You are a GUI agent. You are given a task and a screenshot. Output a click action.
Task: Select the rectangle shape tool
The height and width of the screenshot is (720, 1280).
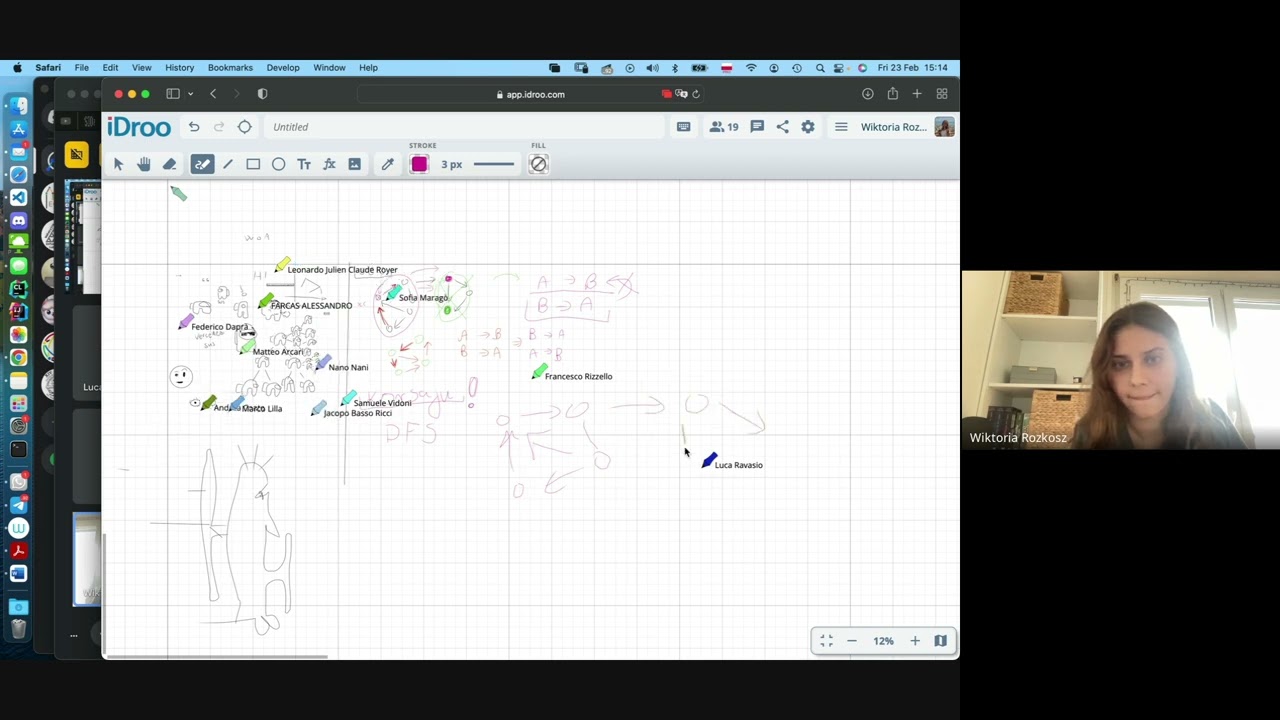[253, 164]
